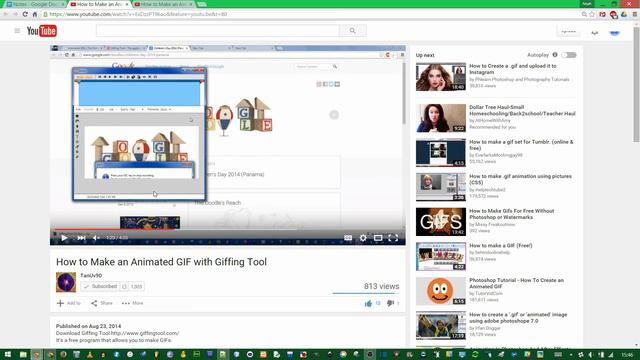Toggle subtitles with the captions icon
This screenshot has height=360, width=640.
348,238
